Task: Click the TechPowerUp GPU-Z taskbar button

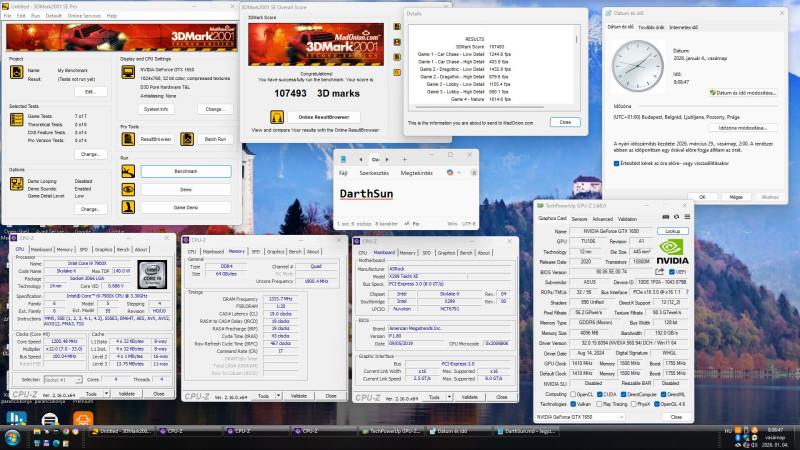Action: click(x=391, y=432)
